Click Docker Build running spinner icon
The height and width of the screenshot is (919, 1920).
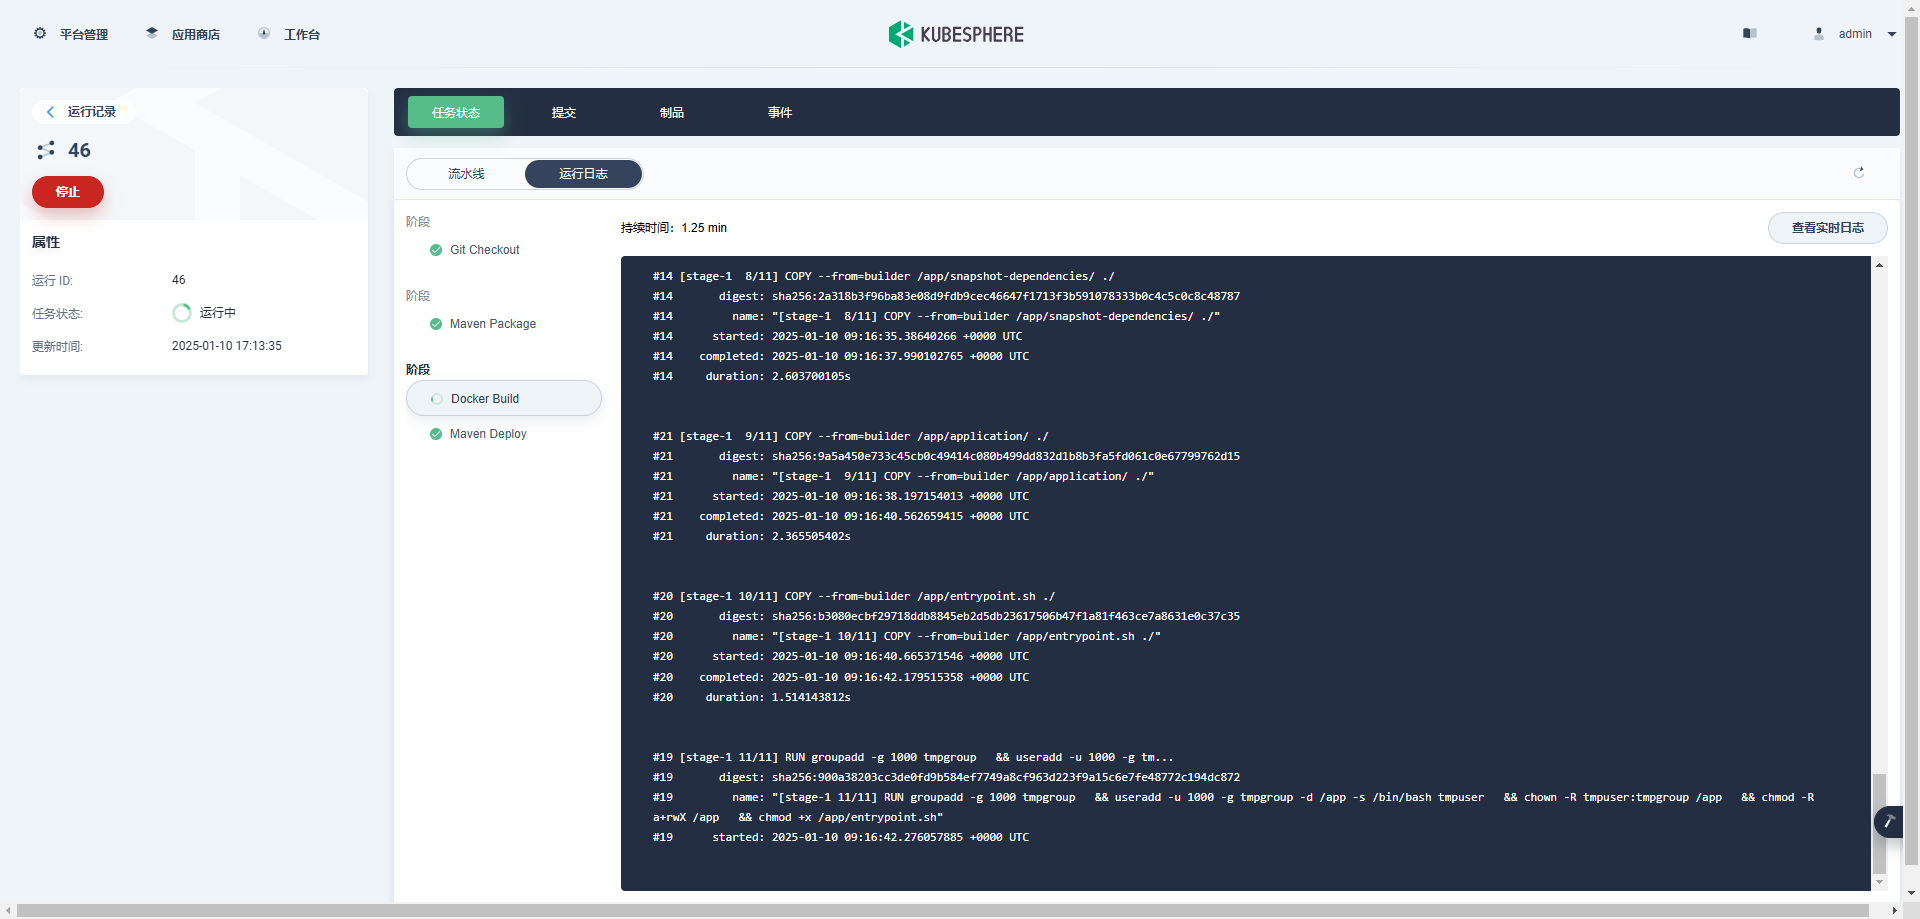tap(437, 399)
